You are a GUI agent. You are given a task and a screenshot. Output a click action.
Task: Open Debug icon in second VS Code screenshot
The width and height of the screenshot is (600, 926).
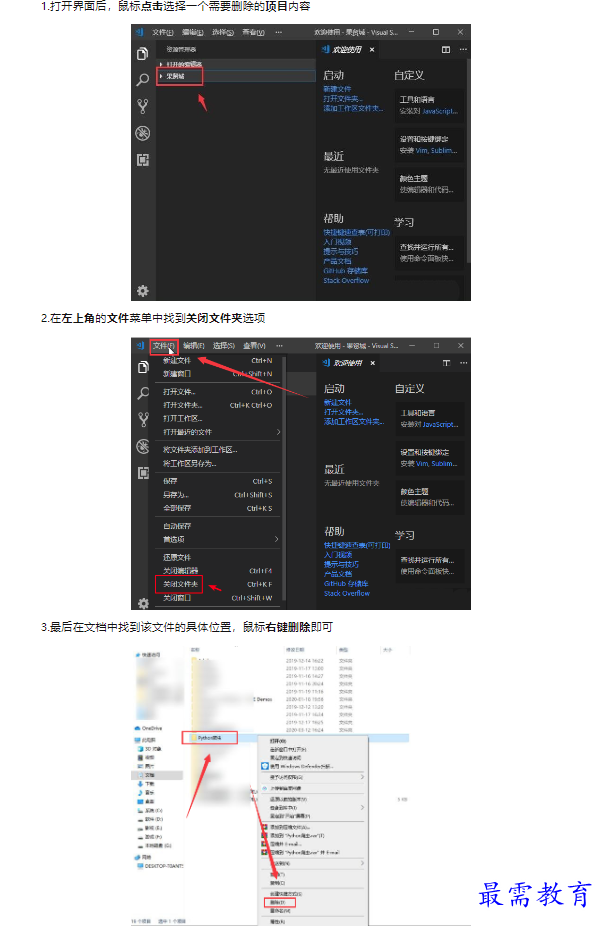(142, 446)
